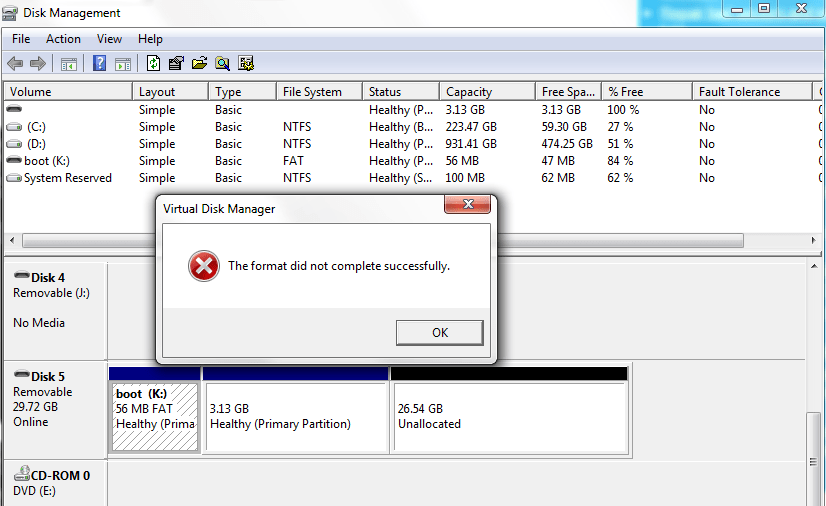Click the CD-ROM 0 drive icon
The image size is (826, 506).
click(22, 473)
